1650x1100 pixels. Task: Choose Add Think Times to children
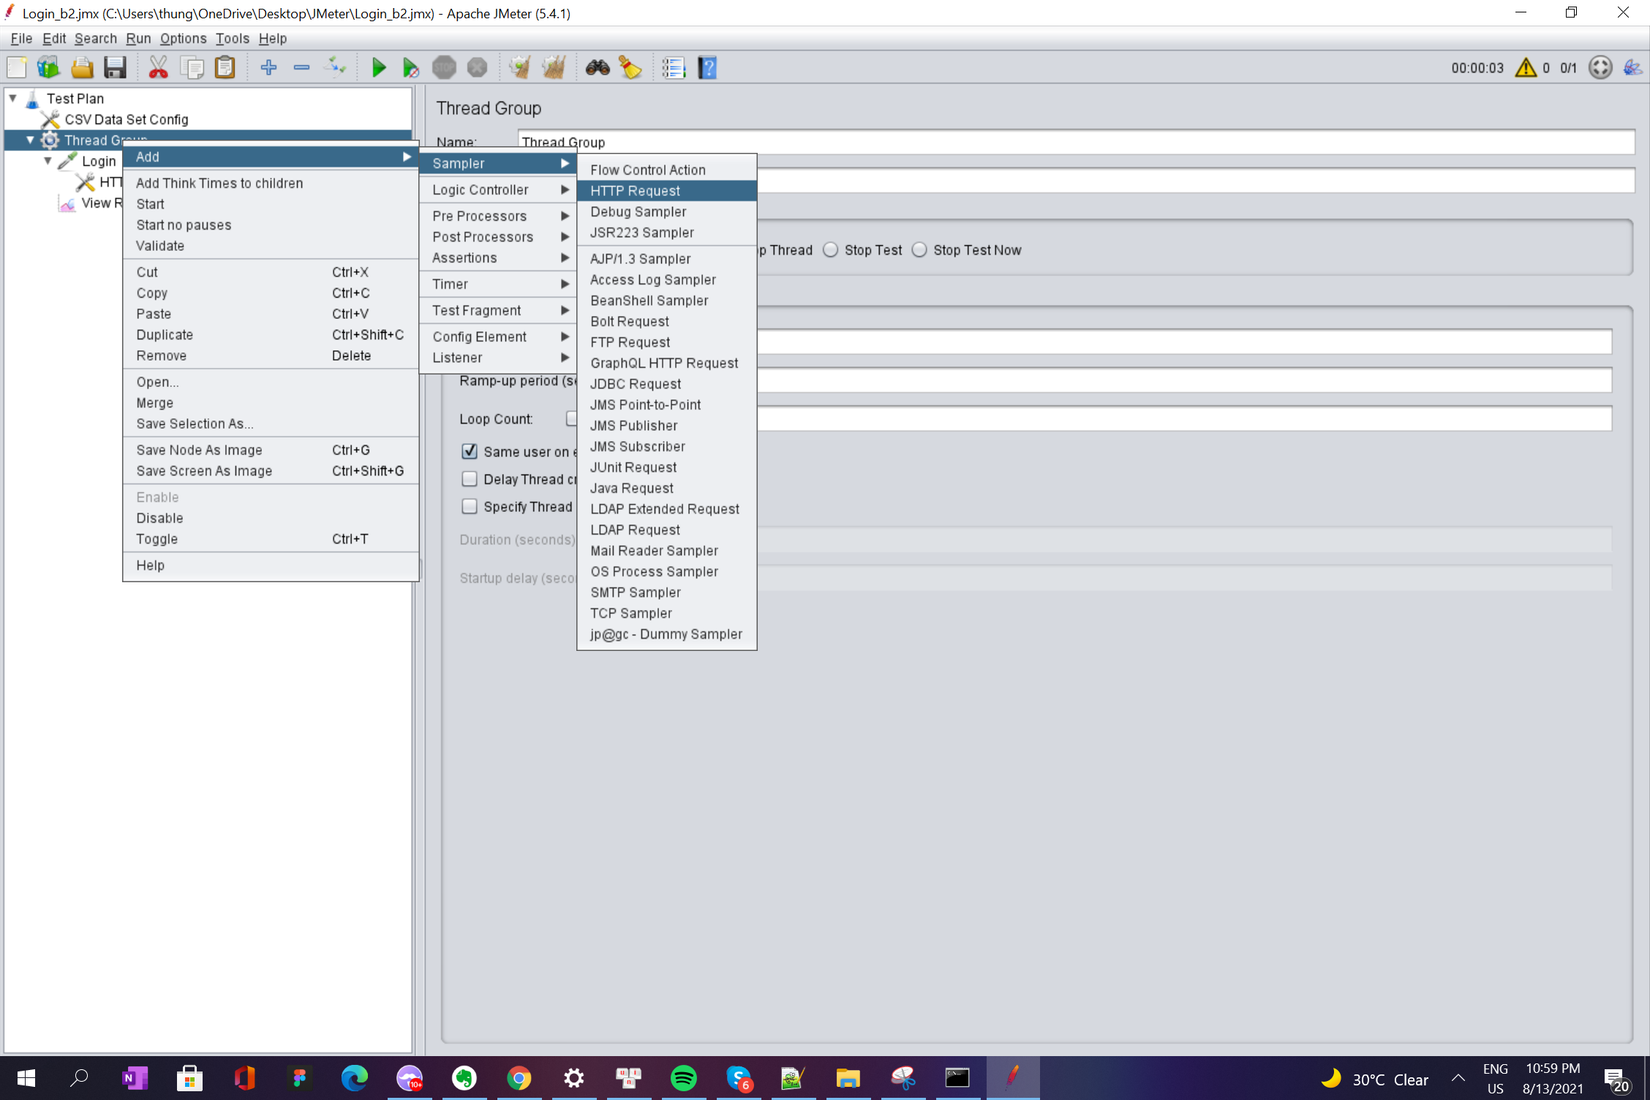coord(270,183)
